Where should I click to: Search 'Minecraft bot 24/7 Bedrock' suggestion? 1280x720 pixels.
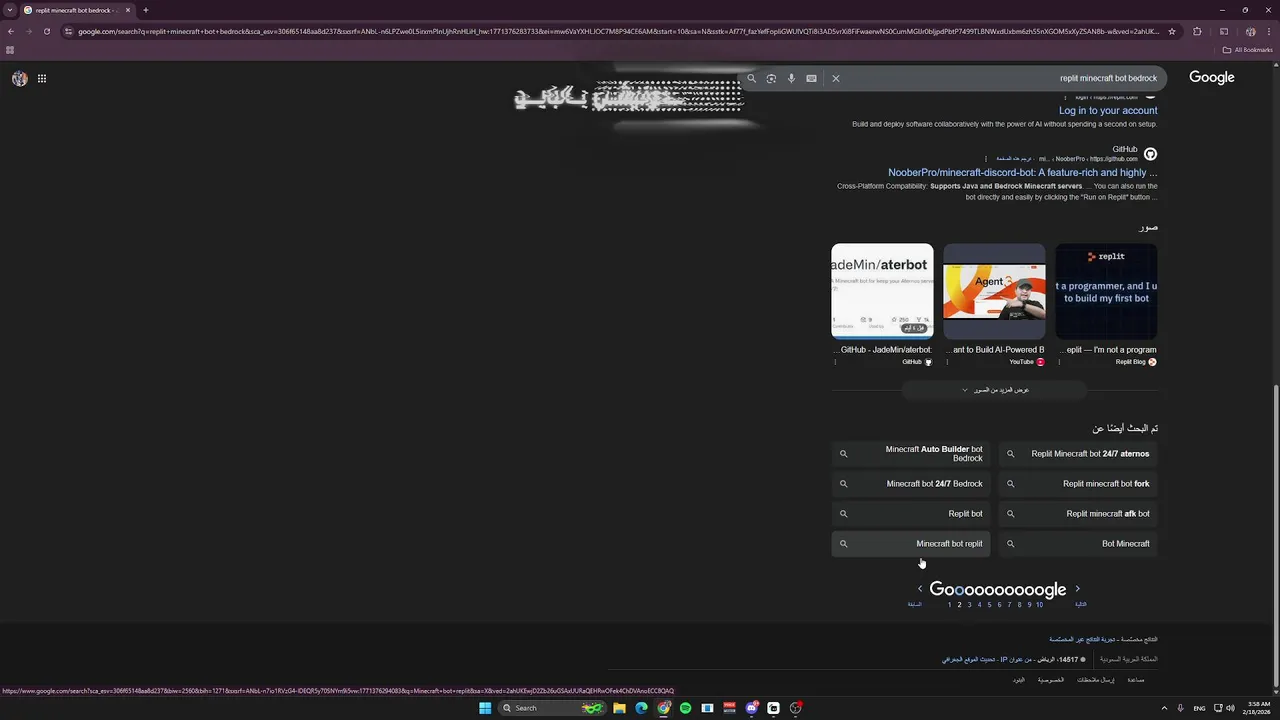pyautogui.click(x=911, y=484)
